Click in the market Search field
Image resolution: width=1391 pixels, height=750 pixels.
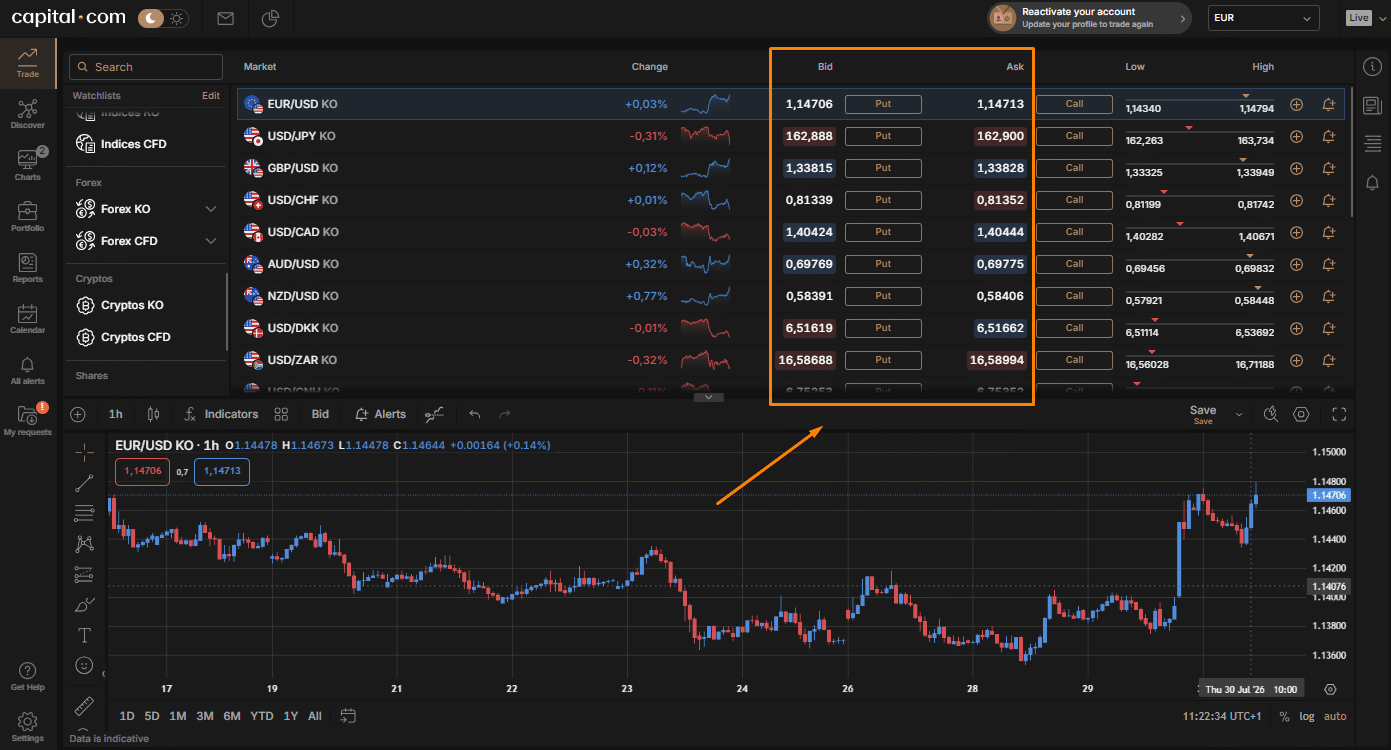(146, 67)
